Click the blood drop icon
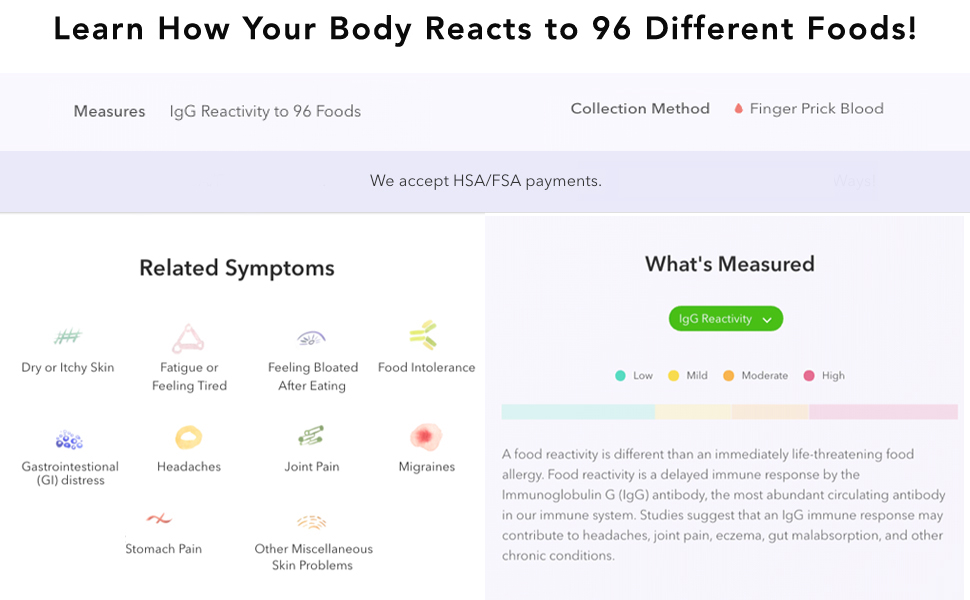 [739, 109]
